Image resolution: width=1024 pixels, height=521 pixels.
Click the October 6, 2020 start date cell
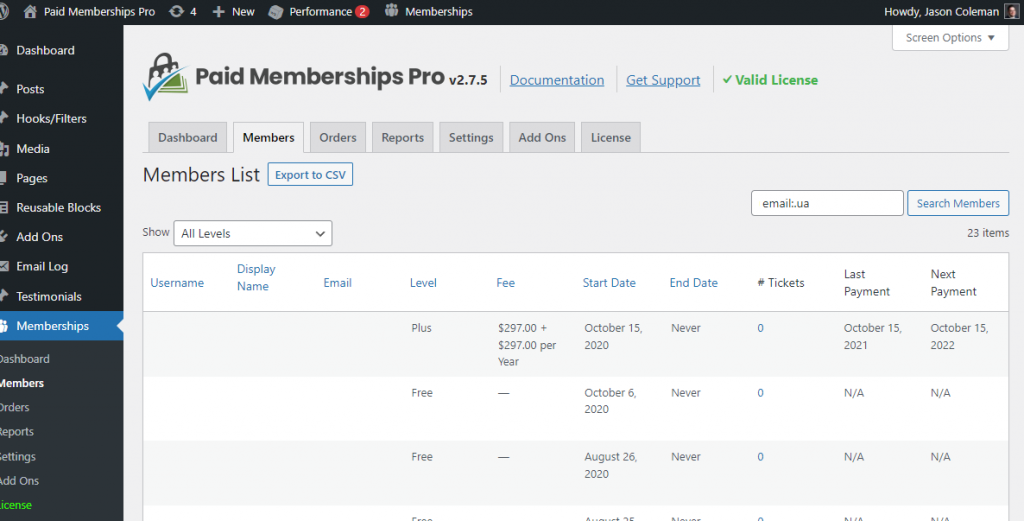point(610,401)
